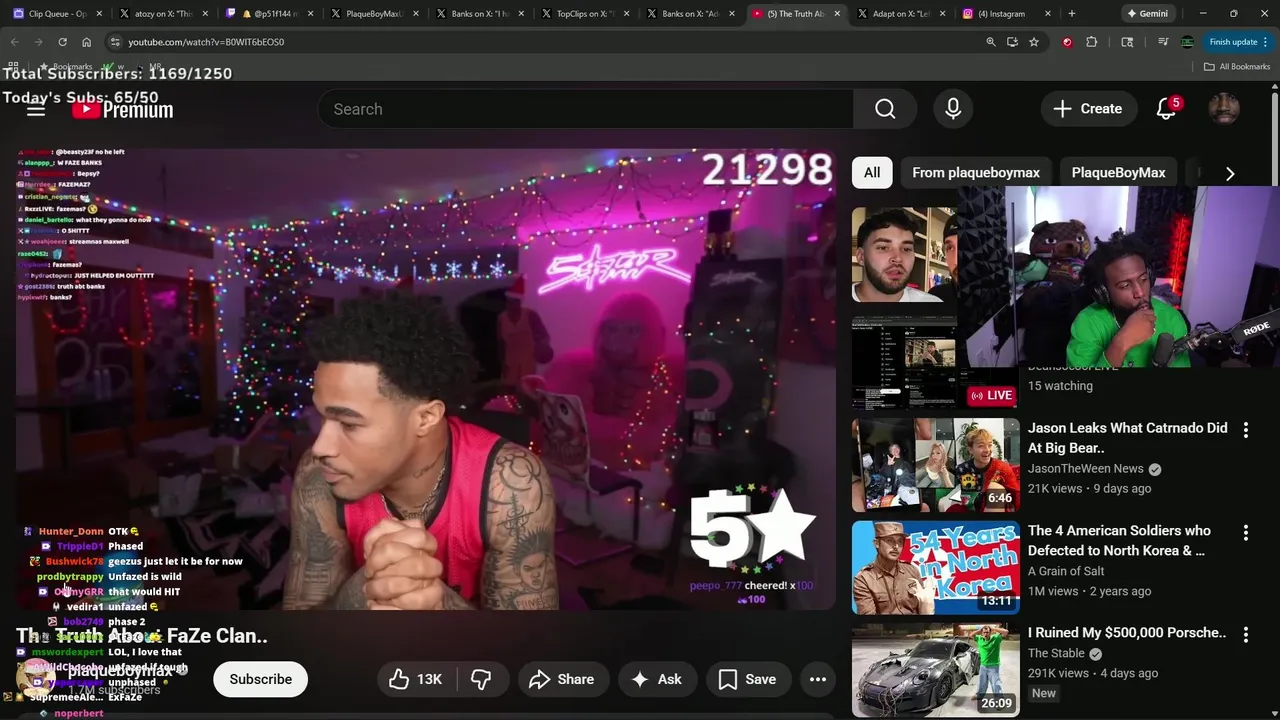Switch to the Adapt on X tab

(x=901, y=14)
